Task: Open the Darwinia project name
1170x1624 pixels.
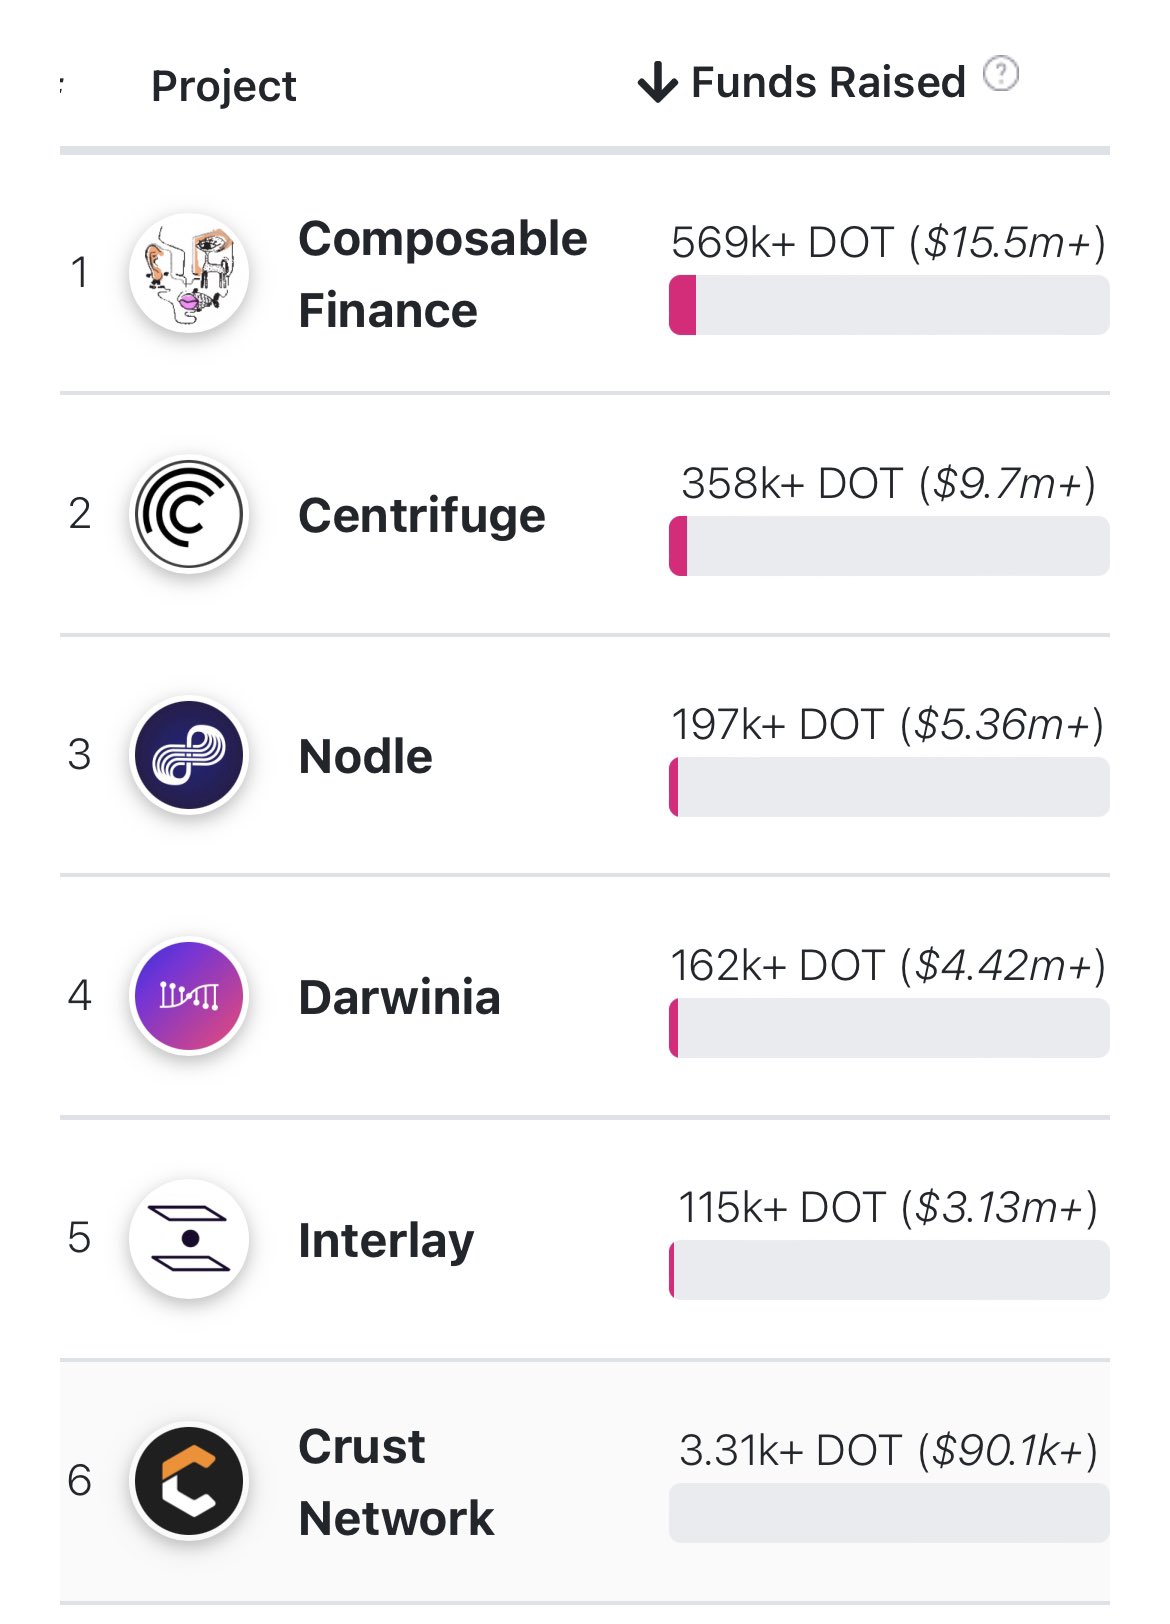Action: click(x=400, y=997)
